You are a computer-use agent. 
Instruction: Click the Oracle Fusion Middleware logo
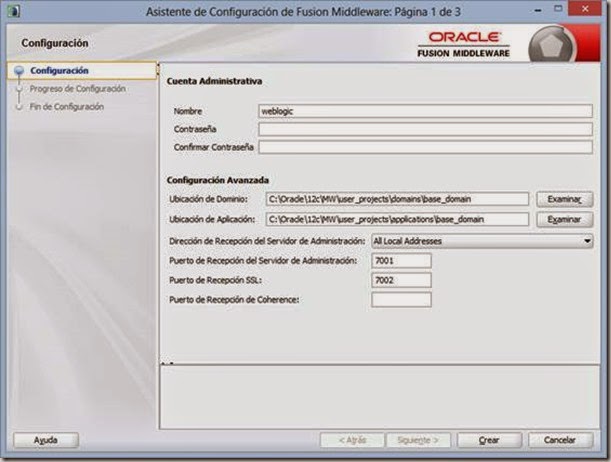click(463, 44)
